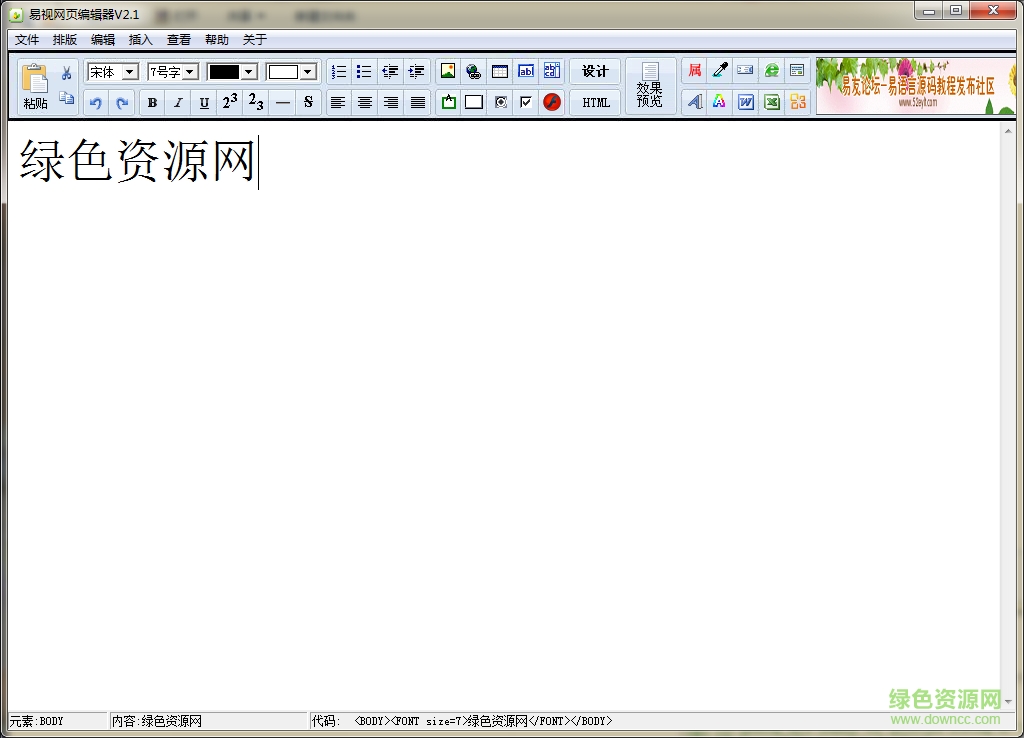
Task: Click the 效果预览 preview button
Action: click(650, 86)
